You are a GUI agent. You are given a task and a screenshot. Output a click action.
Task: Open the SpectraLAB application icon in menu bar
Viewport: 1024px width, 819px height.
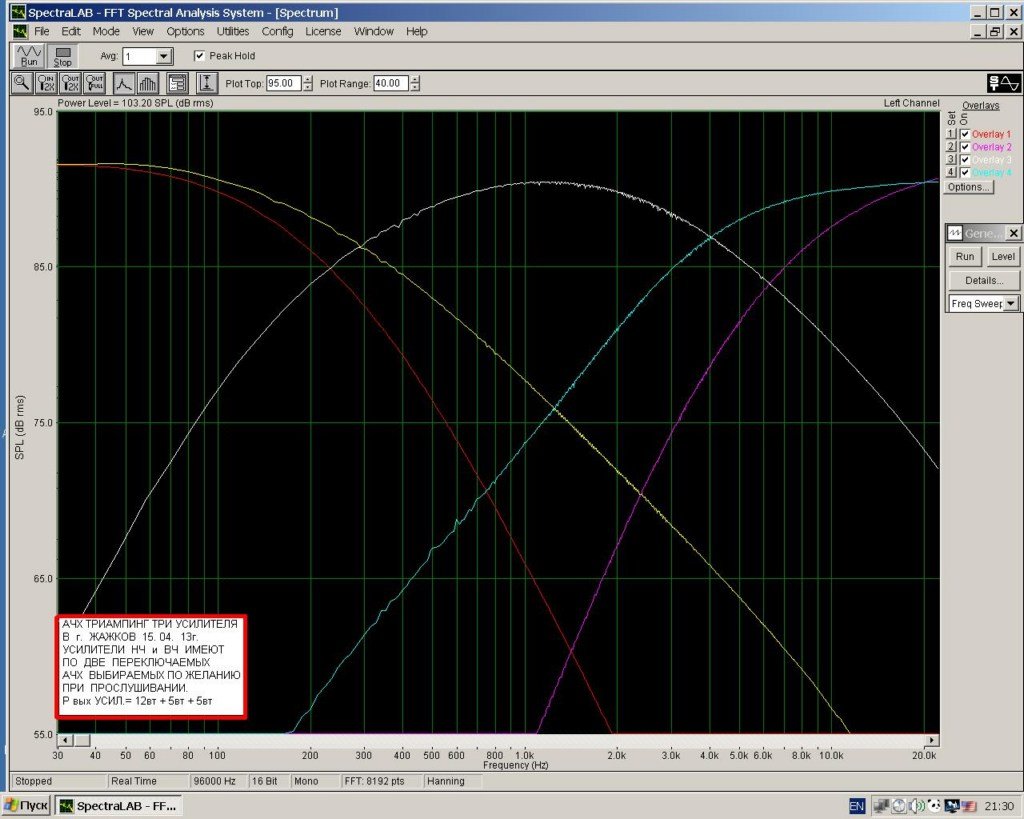[20, 31]
